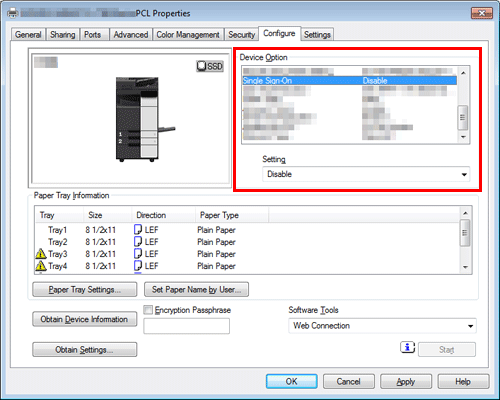Open the Settings tab
The image size is (500, 400).
click(x=317, y=34)
